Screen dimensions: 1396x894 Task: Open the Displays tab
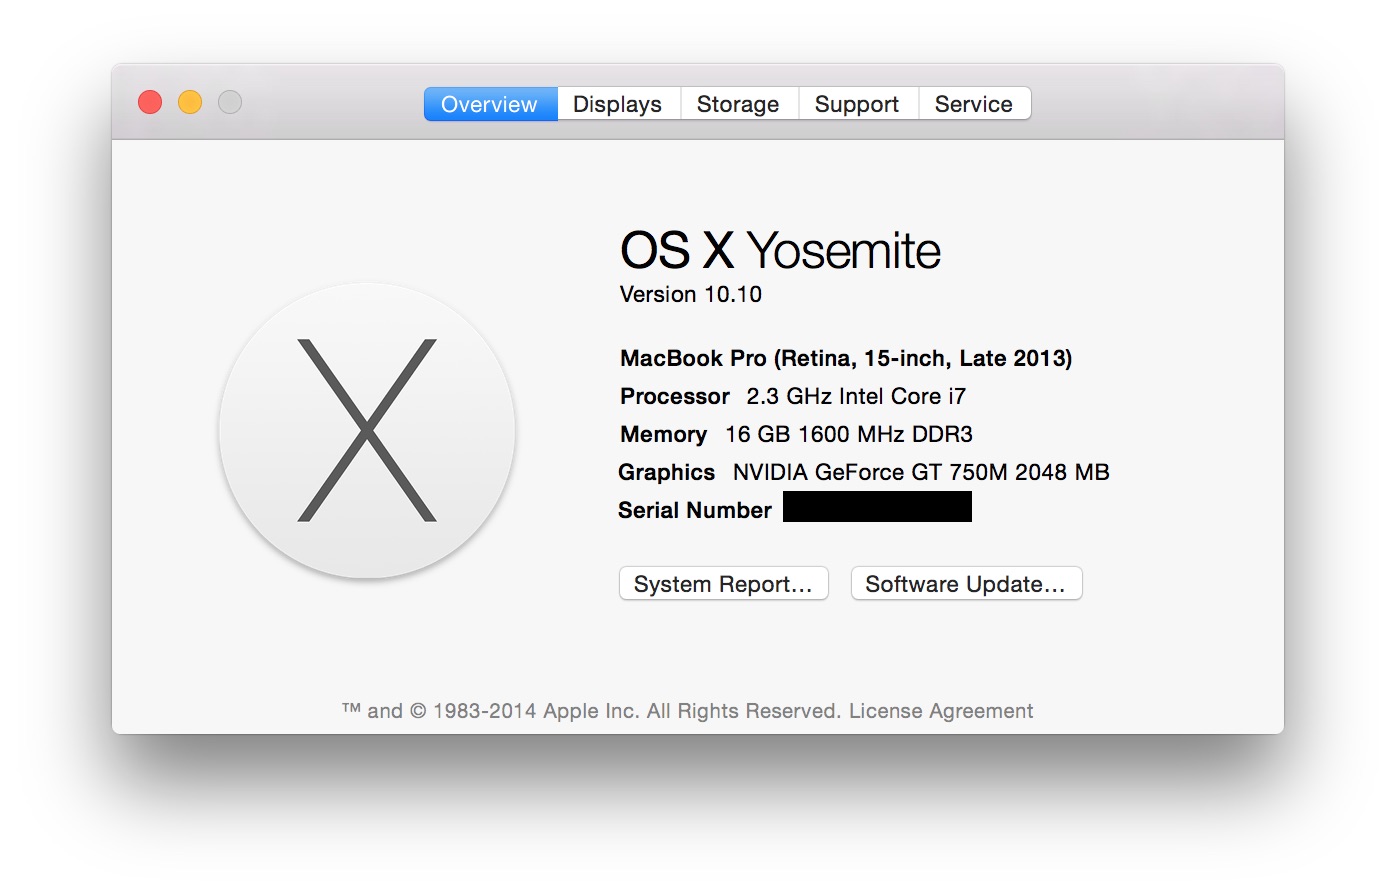(618, 104)
